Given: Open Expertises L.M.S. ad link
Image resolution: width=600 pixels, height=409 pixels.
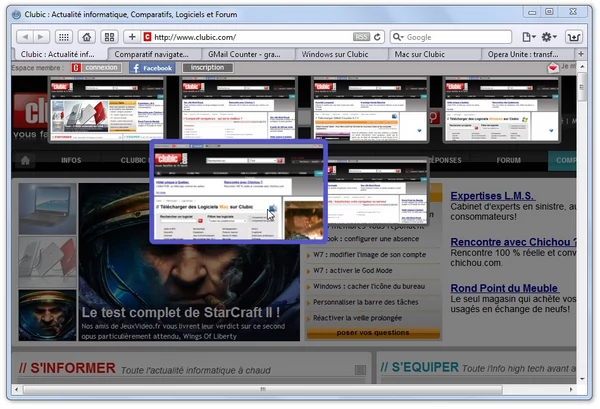Looking at the screenshot, I should pos(492,196).
